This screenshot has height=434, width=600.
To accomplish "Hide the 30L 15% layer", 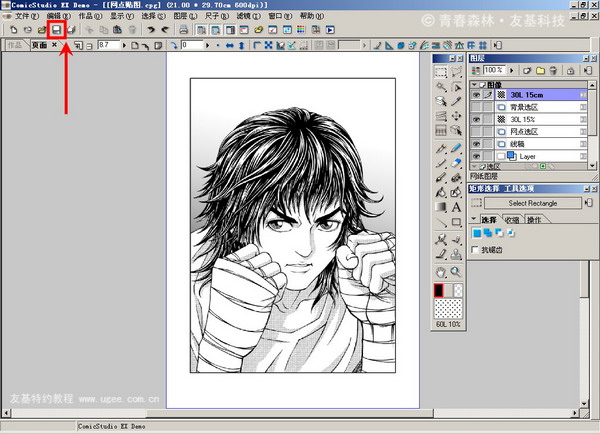I will pos(476,119).
